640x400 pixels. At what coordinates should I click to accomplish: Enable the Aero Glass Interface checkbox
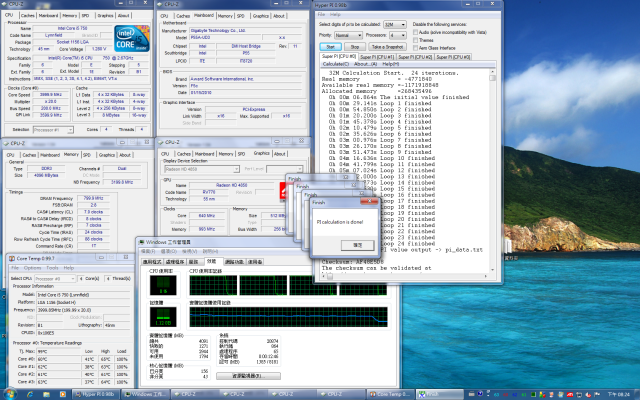415,48
